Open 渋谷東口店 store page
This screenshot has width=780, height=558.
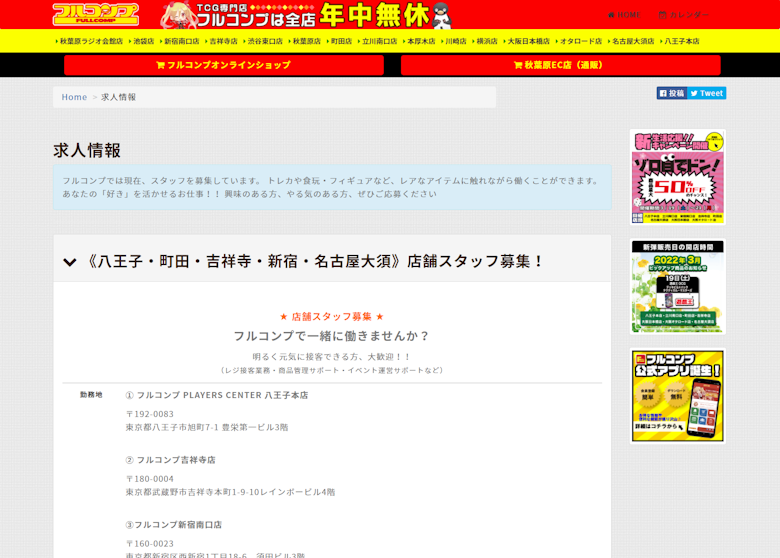click(x=263, y=41)
